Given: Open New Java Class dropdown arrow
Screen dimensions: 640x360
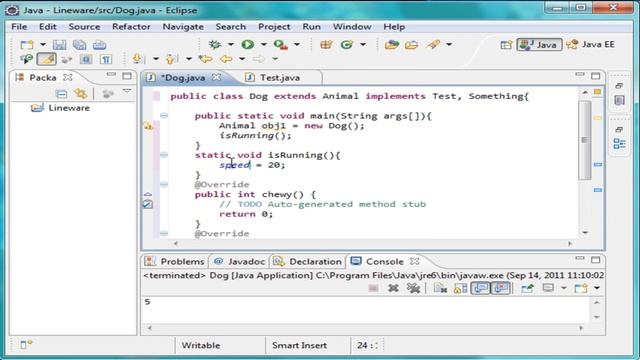Looking at the screenshot, I should (x=363, y=44).
